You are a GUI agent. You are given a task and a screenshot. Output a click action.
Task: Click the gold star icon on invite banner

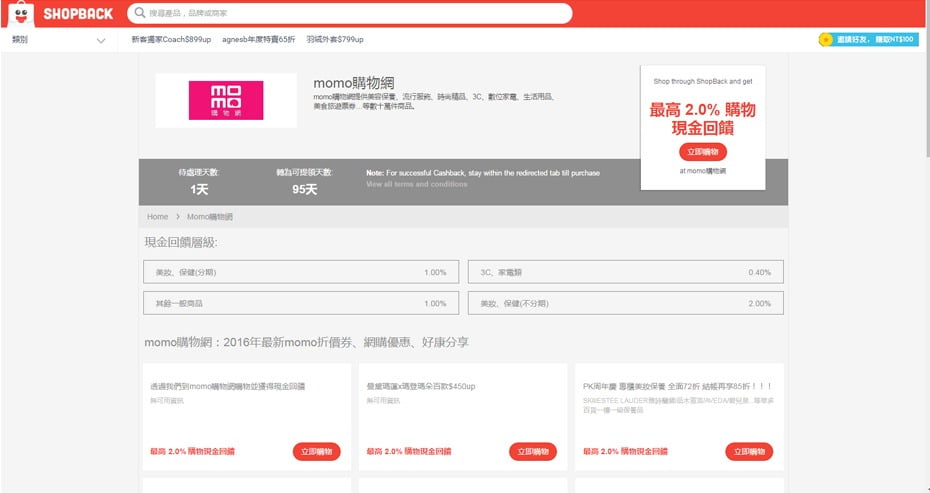pyautogui.click(x=825, y=40)
